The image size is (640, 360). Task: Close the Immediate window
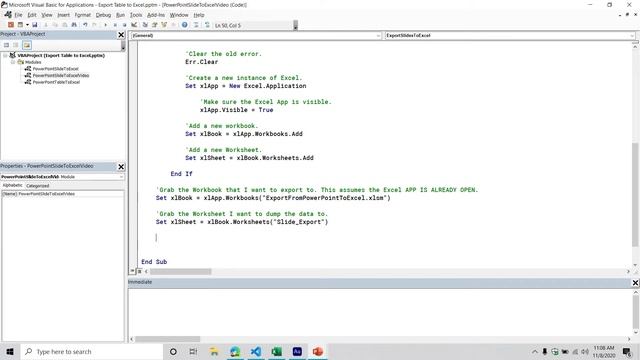click(x=636, y=282)
